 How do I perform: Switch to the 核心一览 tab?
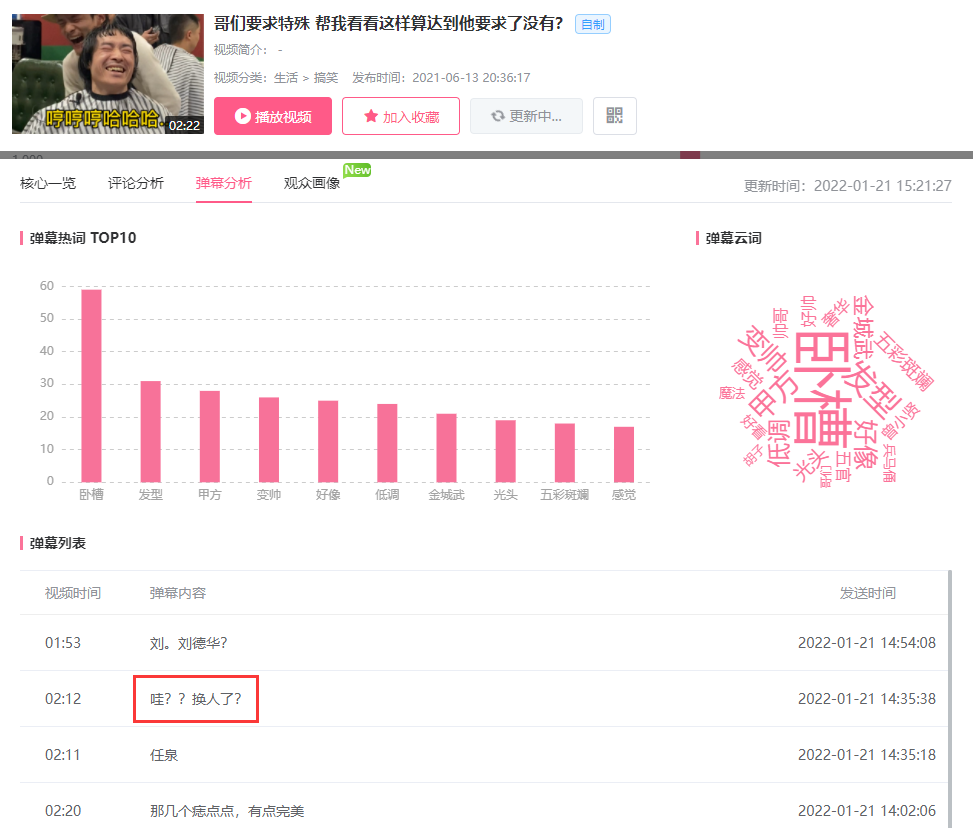(x=48, y=183)
